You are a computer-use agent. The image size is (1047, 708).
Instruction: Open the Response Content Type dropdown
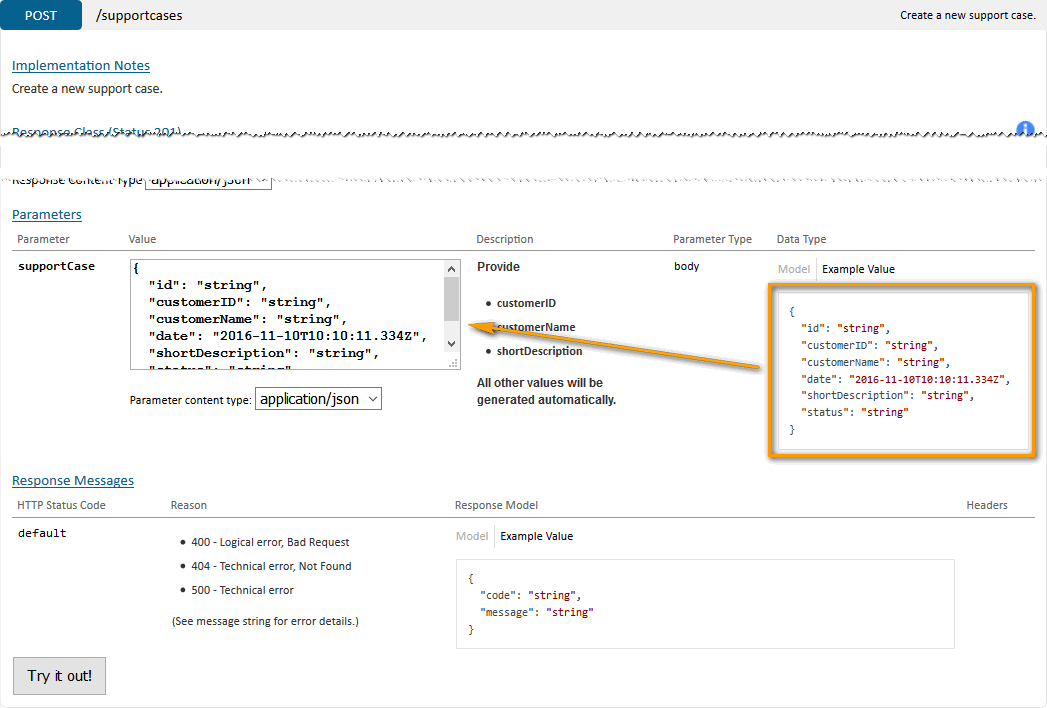208,181
